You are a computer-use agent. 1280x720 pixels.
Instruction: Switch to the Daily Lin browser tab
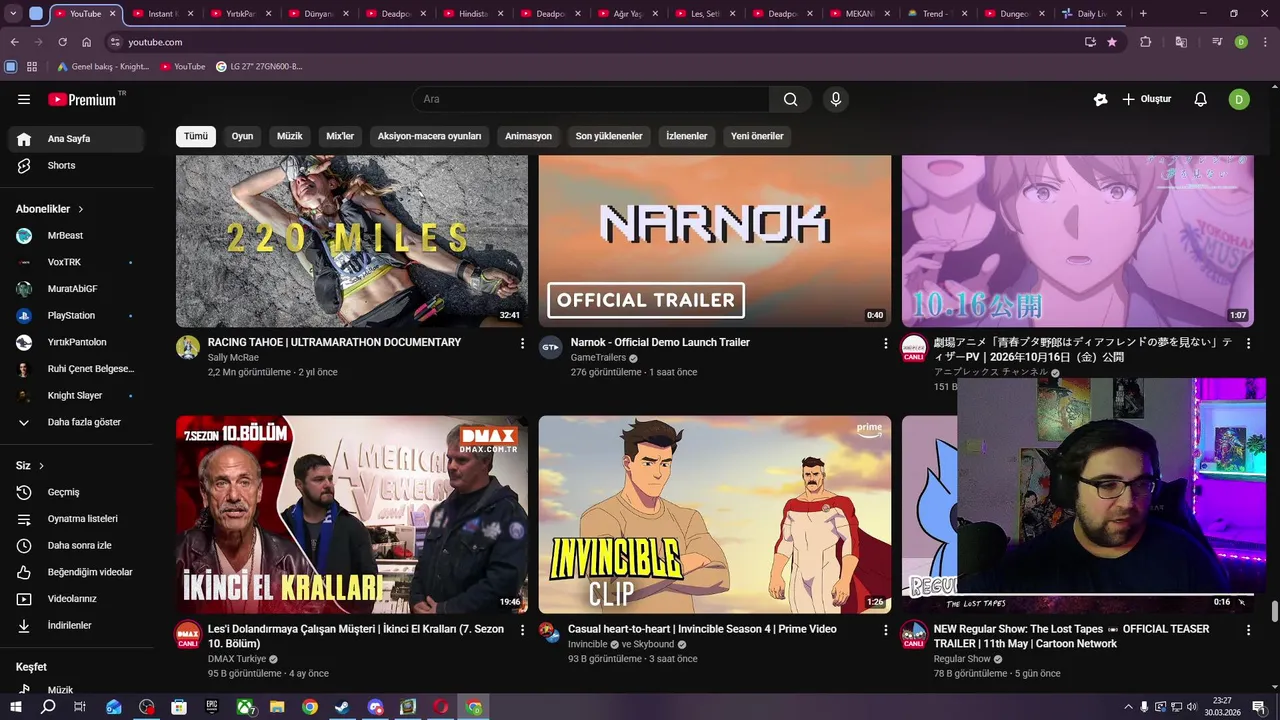(x=1090, y=14)
